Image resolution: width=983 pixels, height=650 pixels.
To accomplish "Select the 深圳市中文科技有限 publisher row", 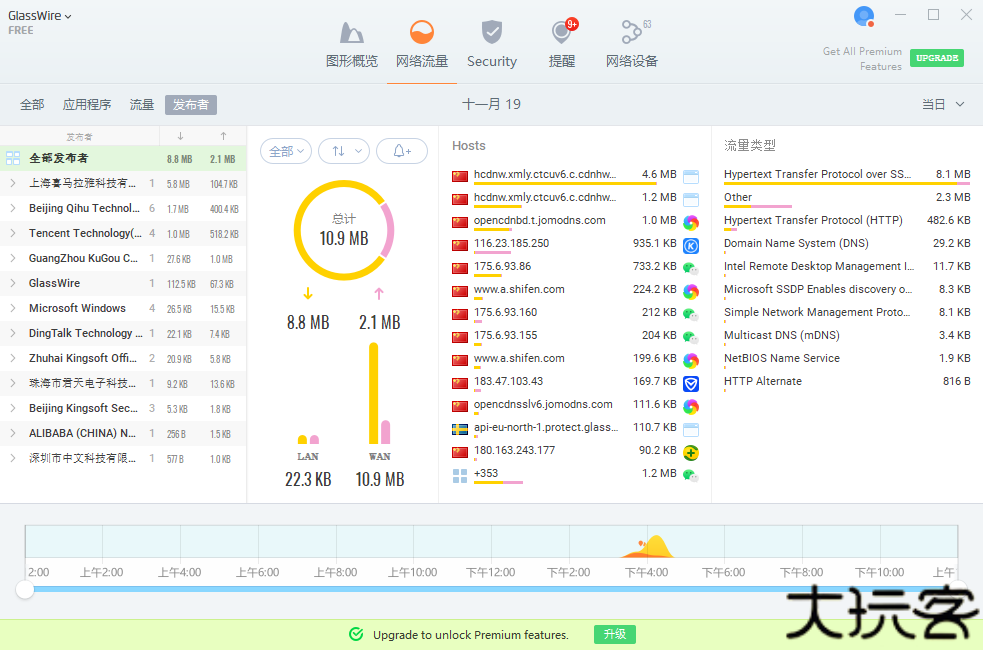I will pos(123,458).
